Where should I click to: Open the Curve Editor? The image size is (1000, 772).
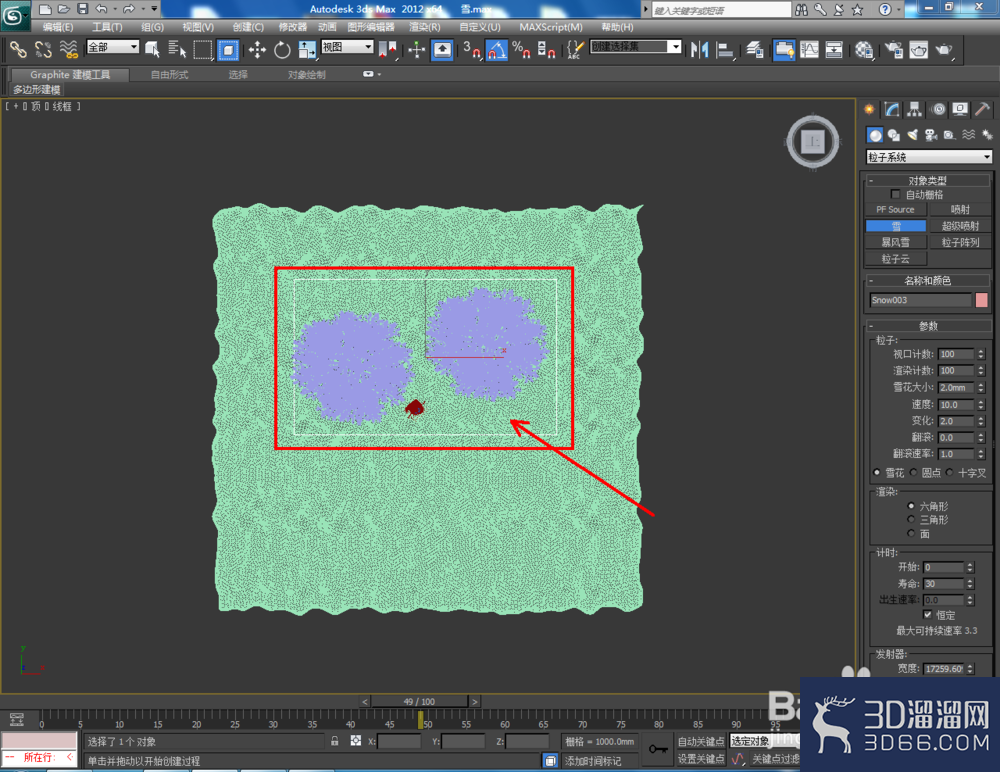click(x=809, y=49)
